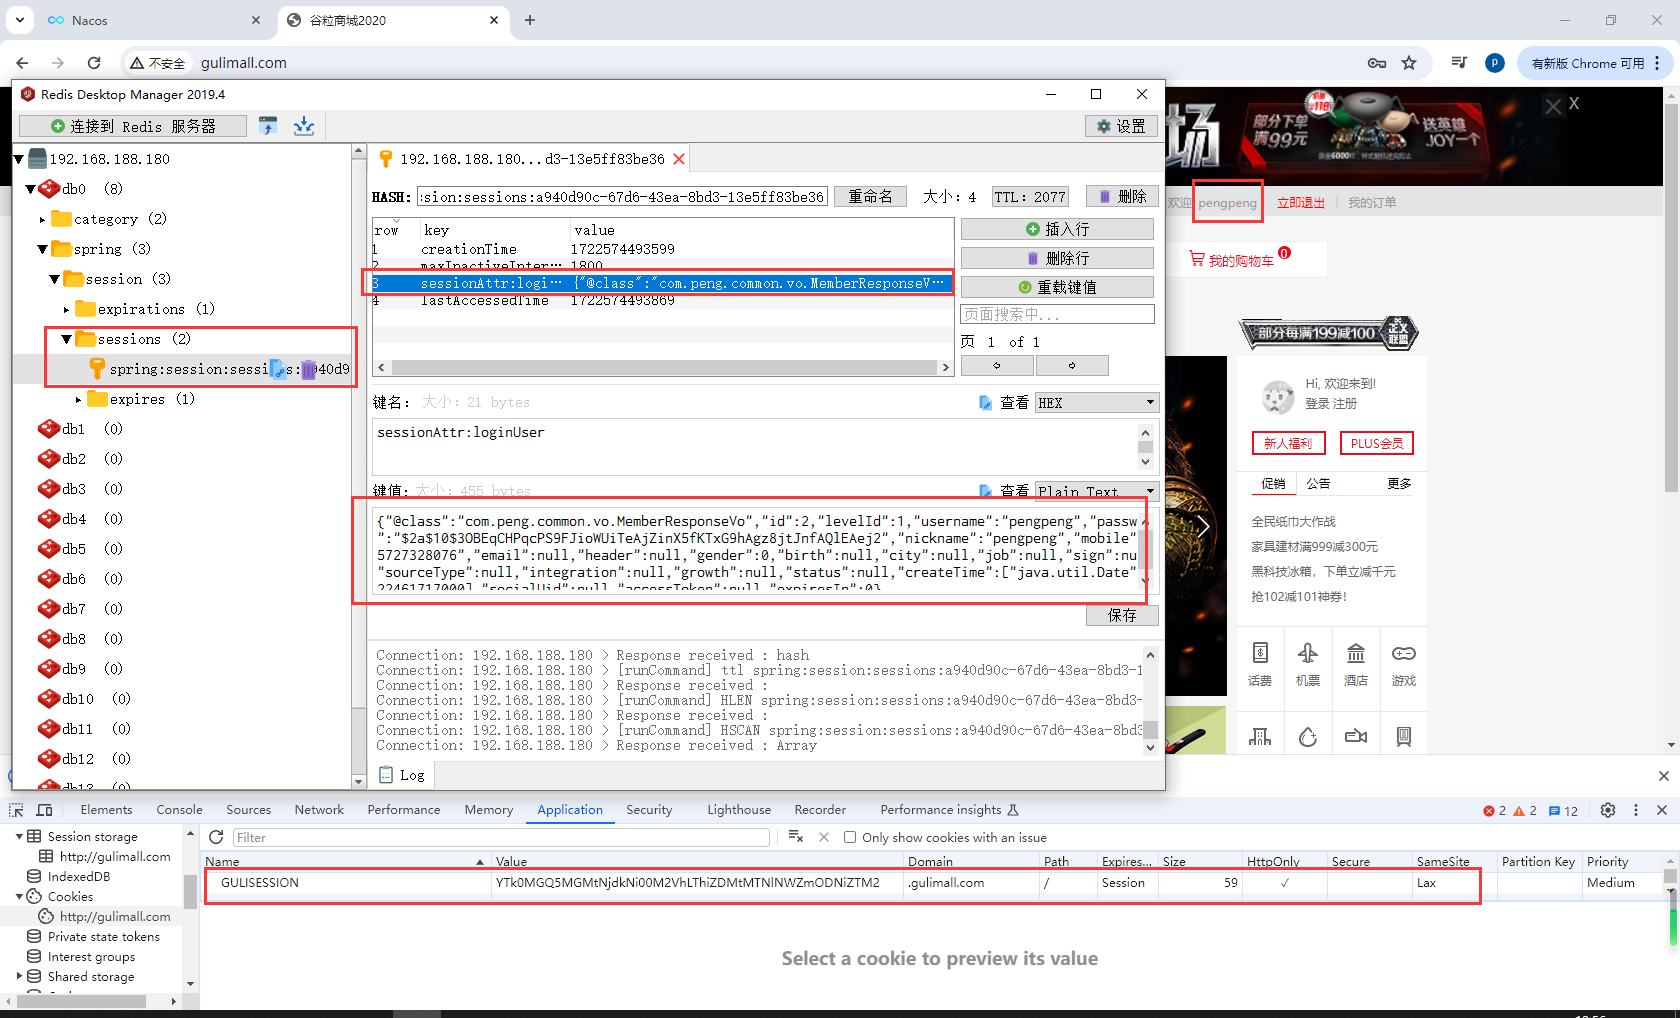The image size is (1680, 1018).
Task: Click 重命名 rename key button
Action: click(871, 197)
